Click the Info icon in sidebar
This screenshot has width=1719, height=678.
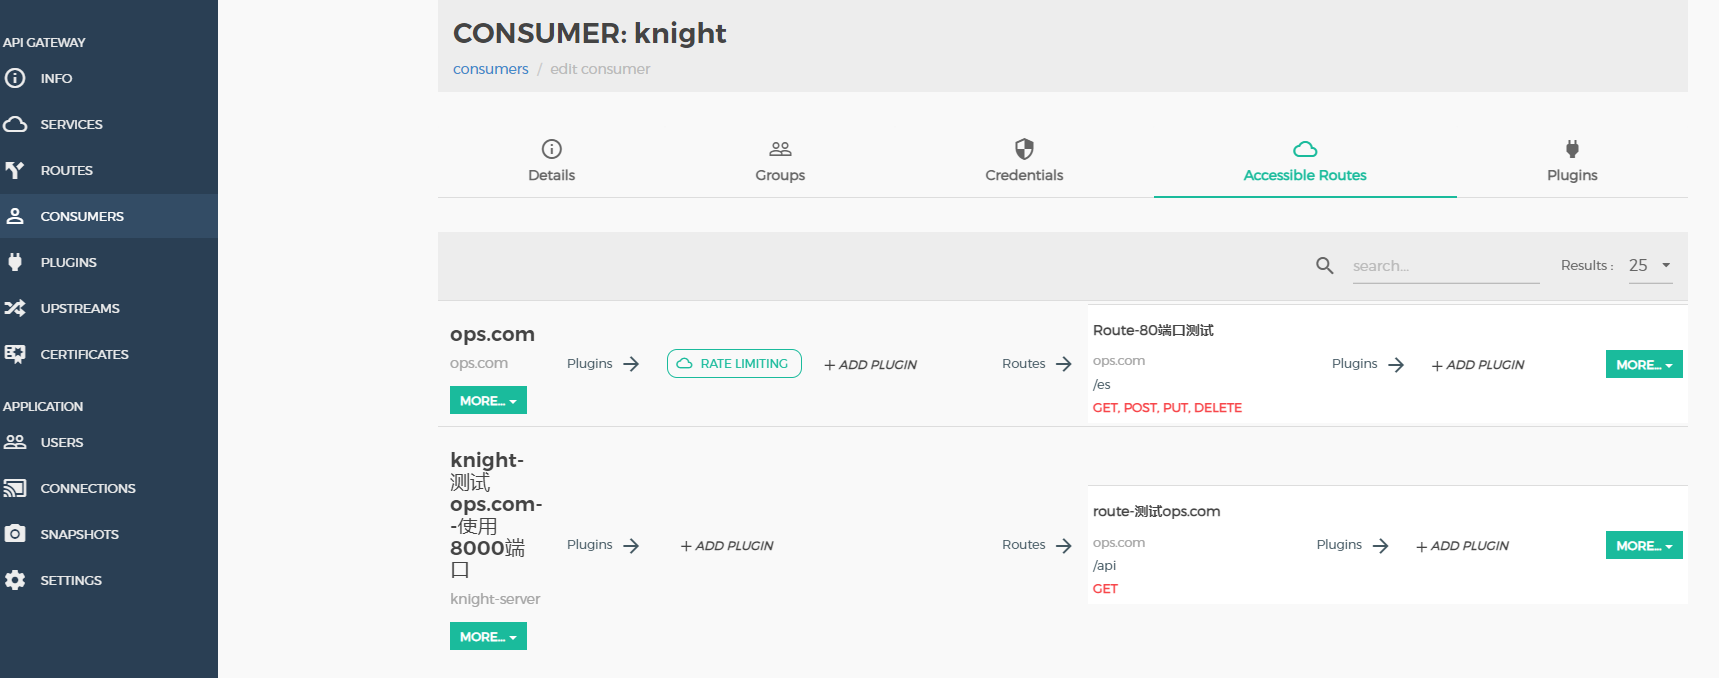pyautogui.click(x=15, y=78)
